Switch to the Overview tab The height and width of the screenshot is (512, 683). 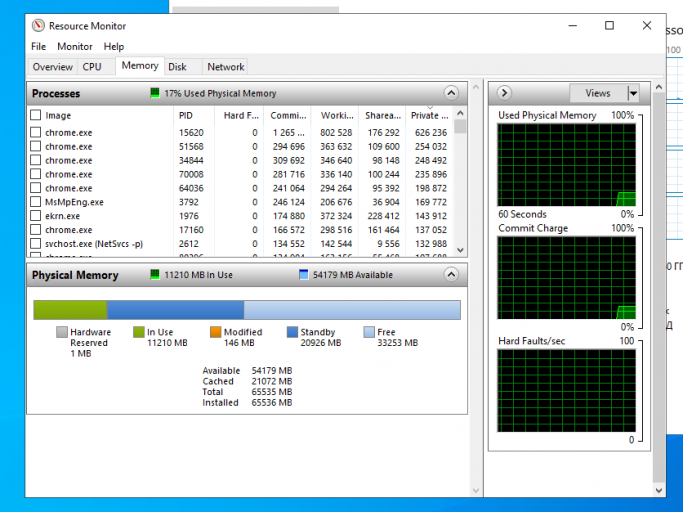pos(53,67)
